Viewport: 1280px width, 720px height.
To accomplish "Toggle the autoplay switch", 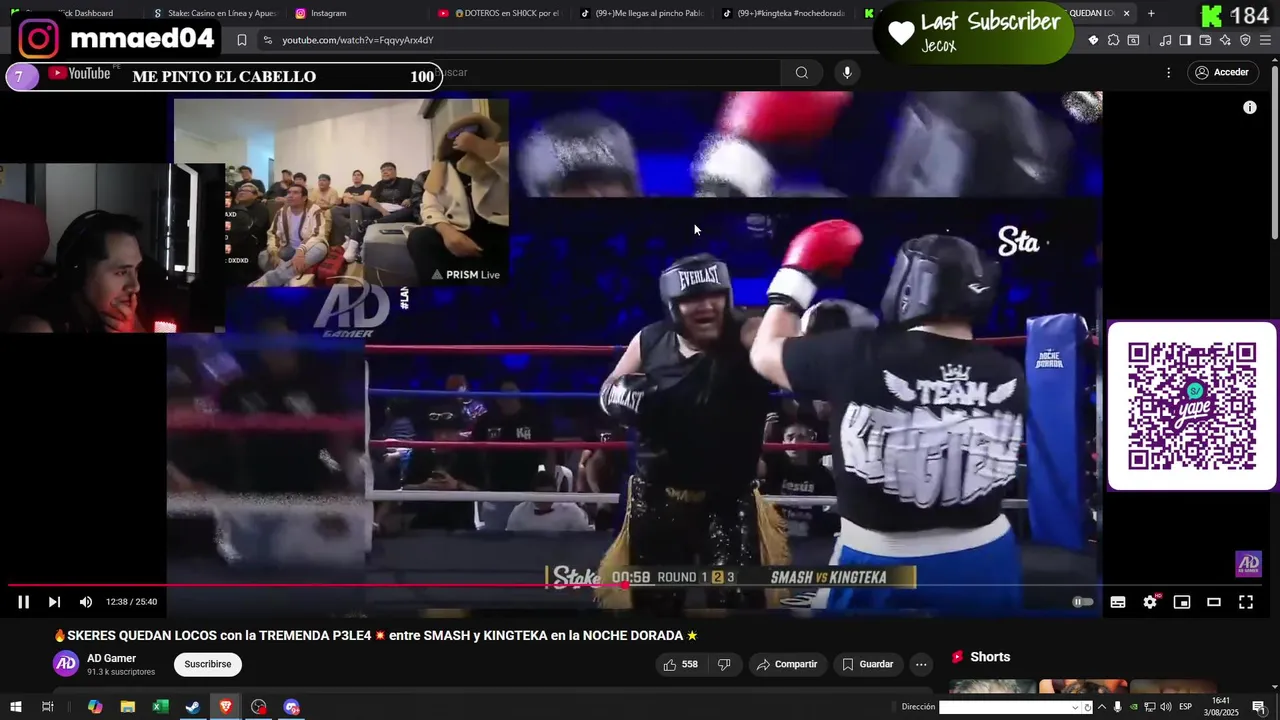I will 1082,602.
